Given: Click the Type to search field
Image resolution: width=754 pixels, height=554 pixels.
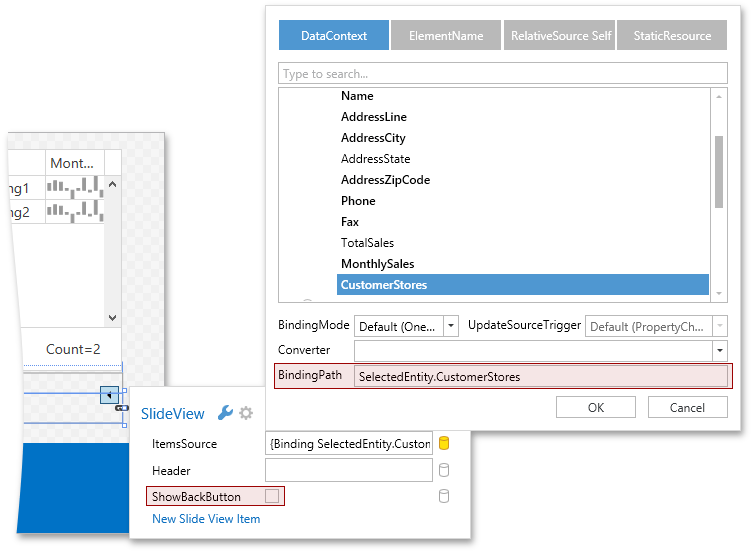Looking at the screenshot, I should click(x=503, y=74).
